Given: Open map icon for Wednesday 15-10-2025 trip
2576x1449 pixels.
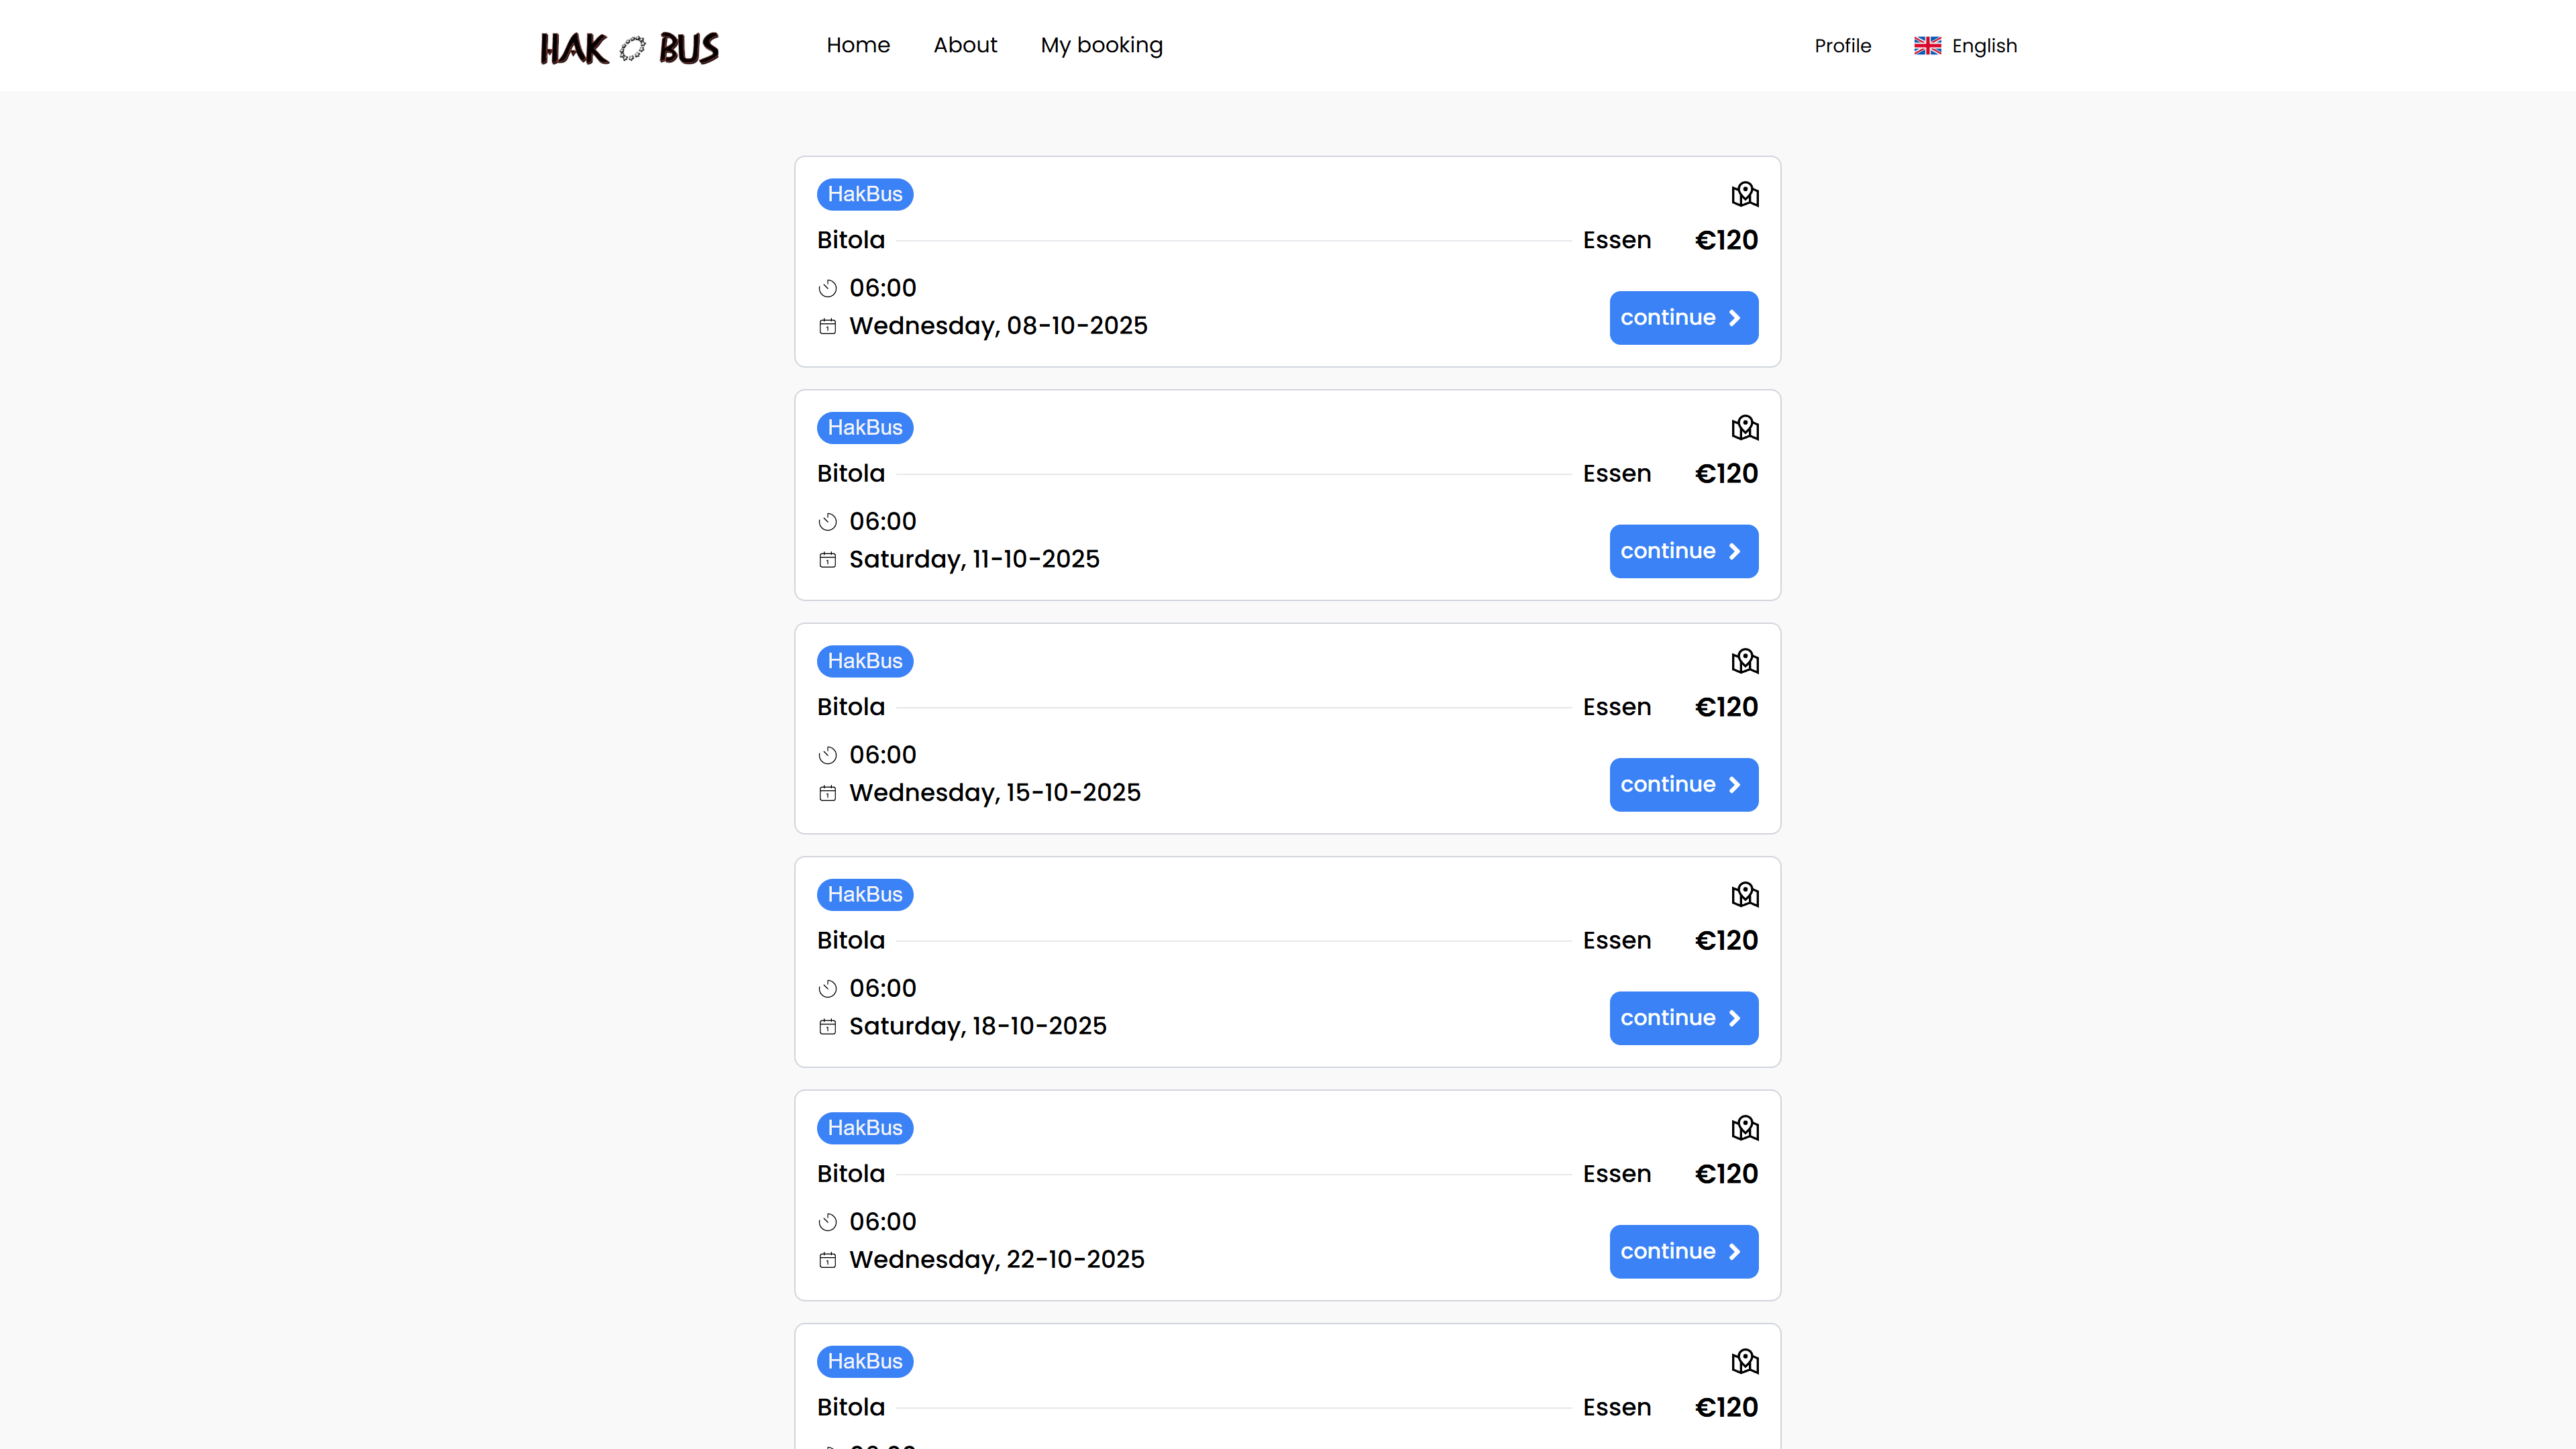Looking at the screenshot, I should (1745, 661).
